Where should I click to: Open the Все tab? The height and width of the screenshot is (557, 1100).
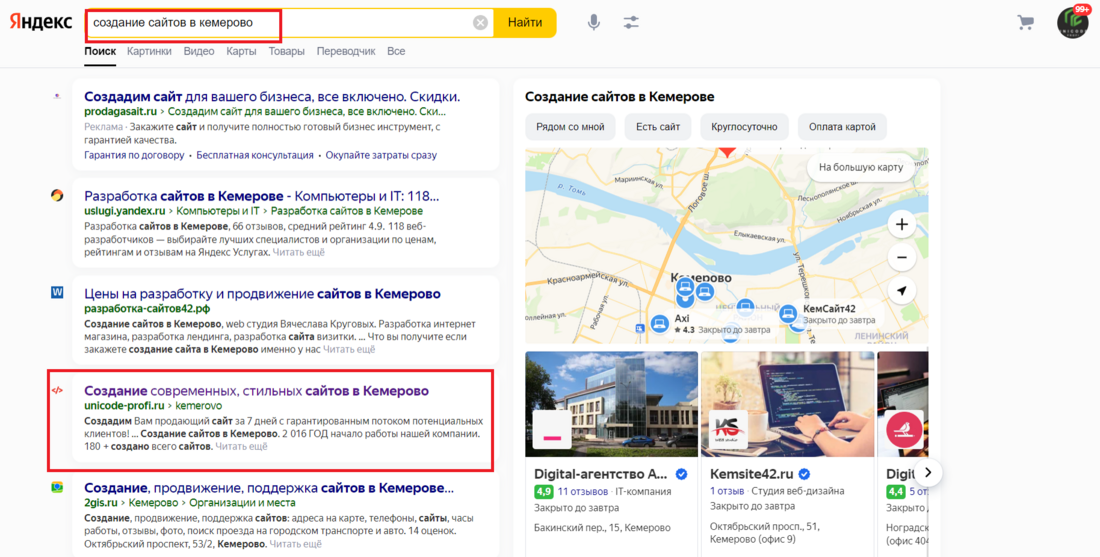(x=396, y=51)
